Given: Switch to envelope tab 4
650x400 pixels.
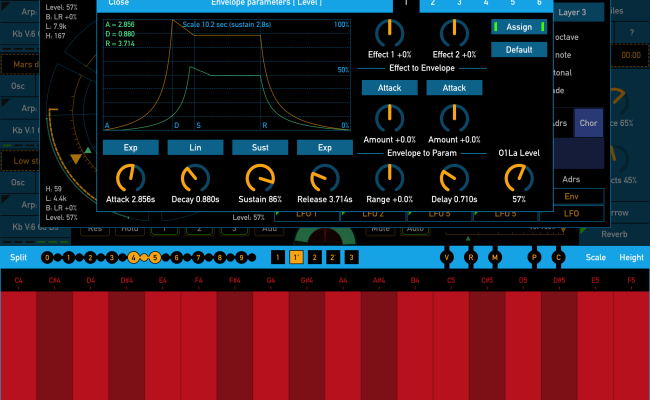Looking at the screenshot, I should 486,3.
